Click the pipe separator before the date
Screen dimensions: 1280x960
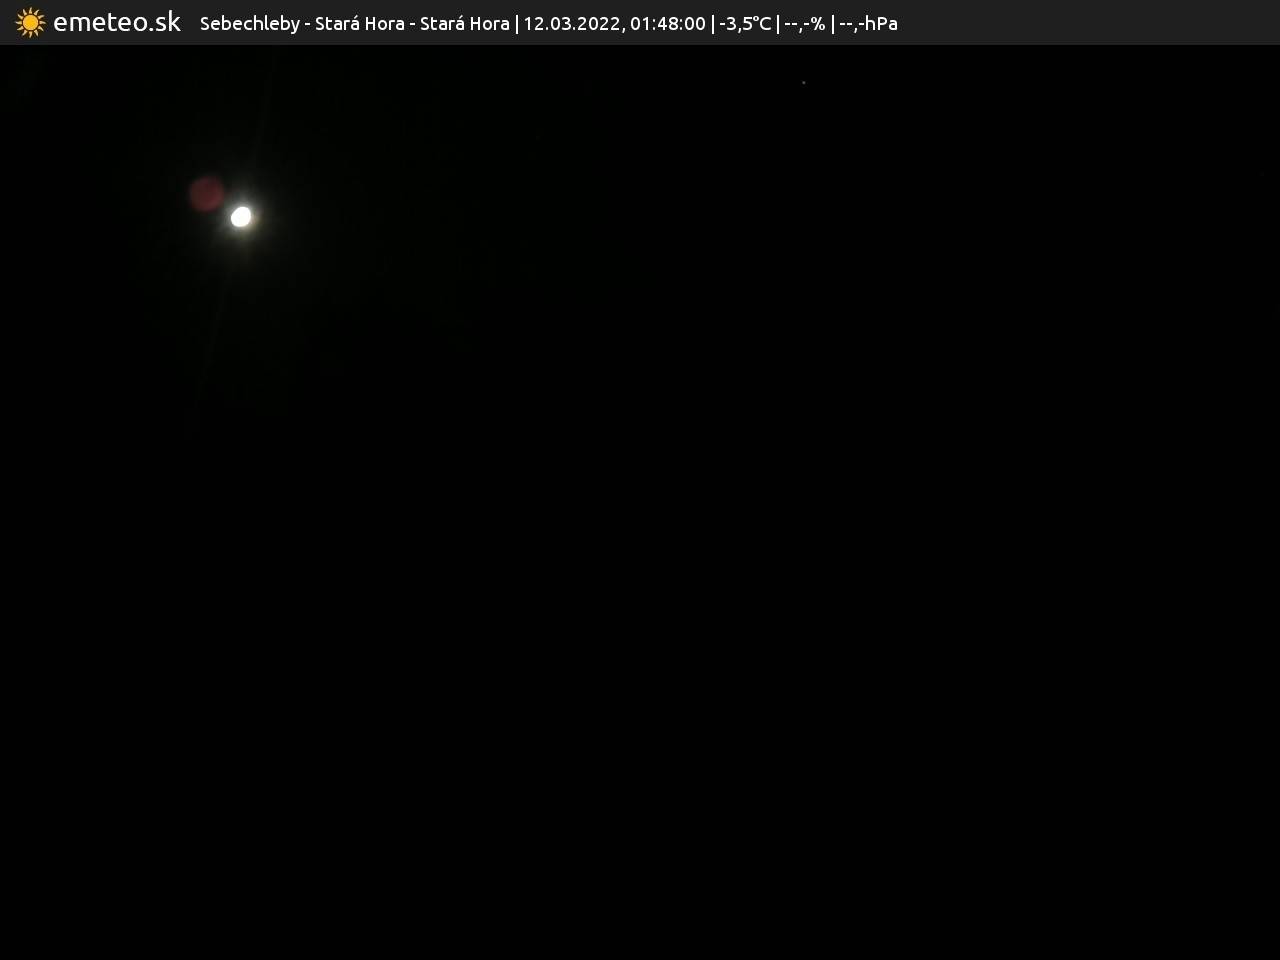[x=517, y=23]
